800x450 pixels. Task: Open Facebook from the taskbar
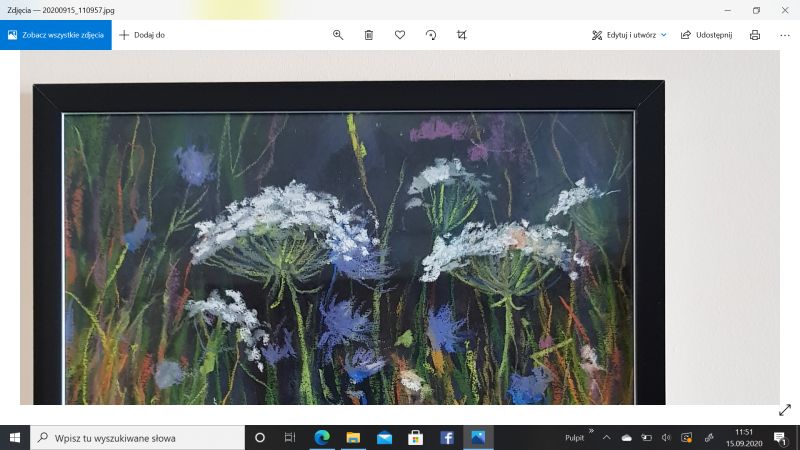pyautogui.click(x=447, y=437)
